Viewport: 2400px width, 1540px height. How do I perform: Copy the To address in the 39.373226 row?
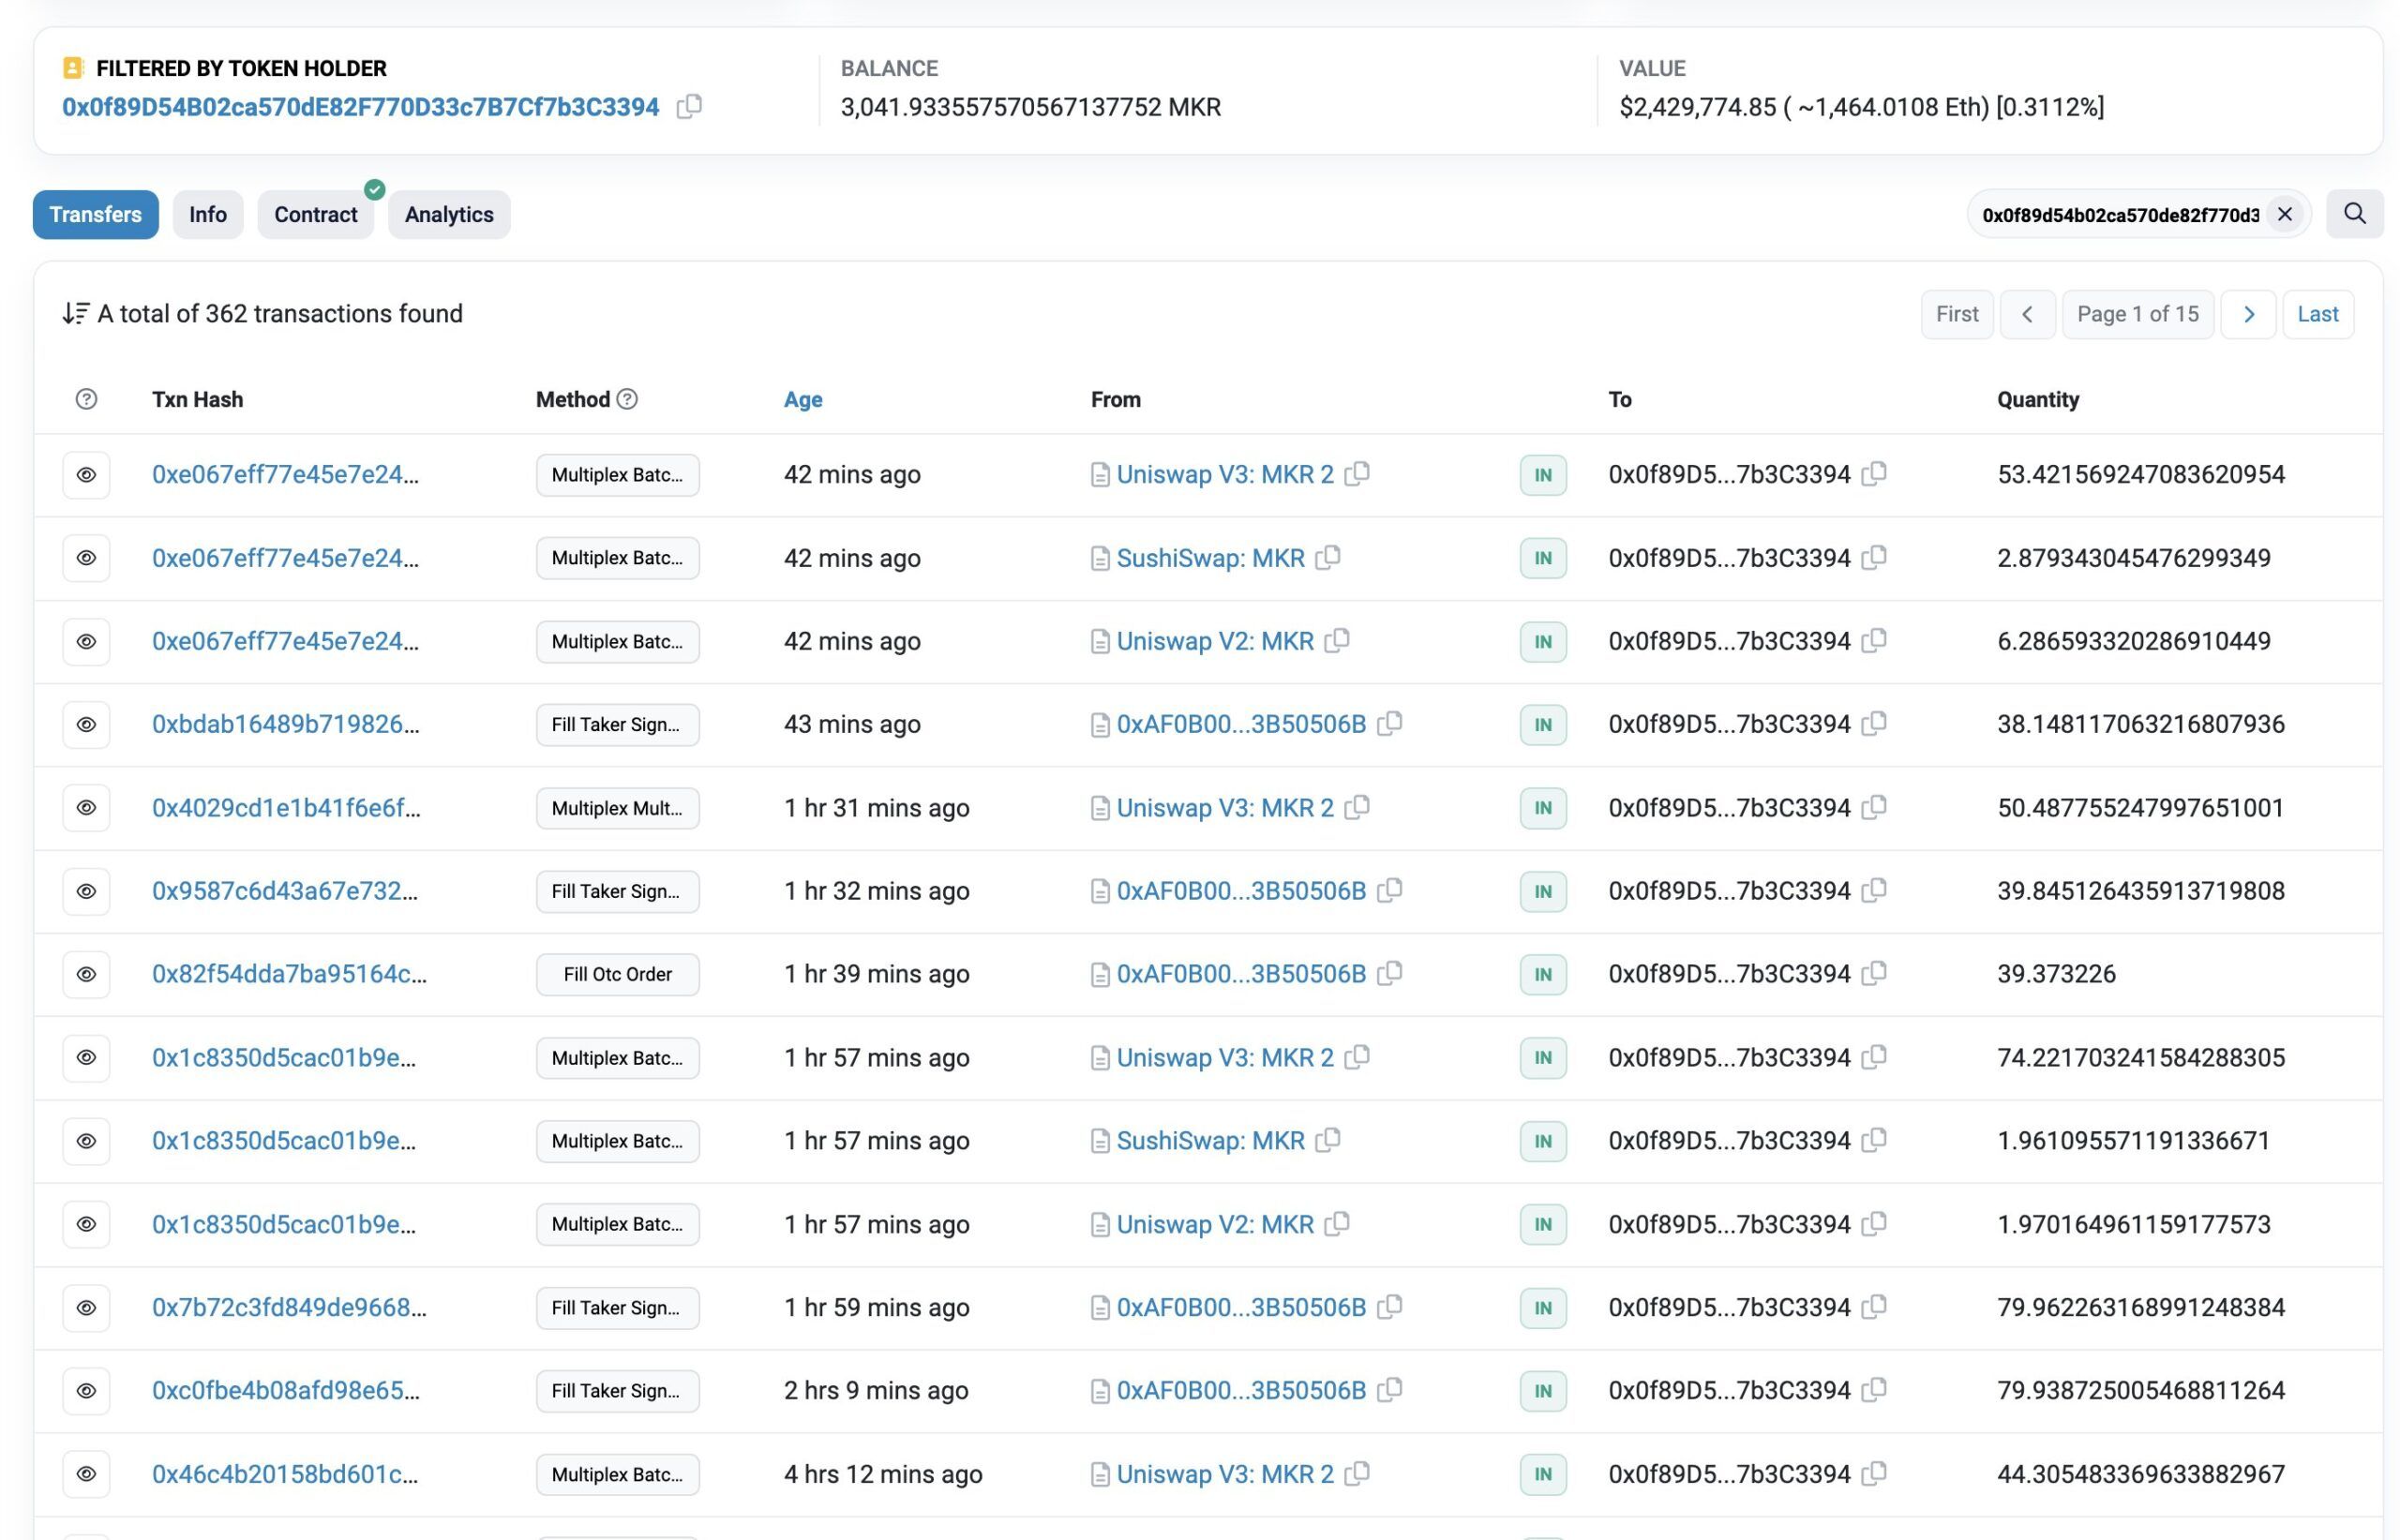[1874, 973]
